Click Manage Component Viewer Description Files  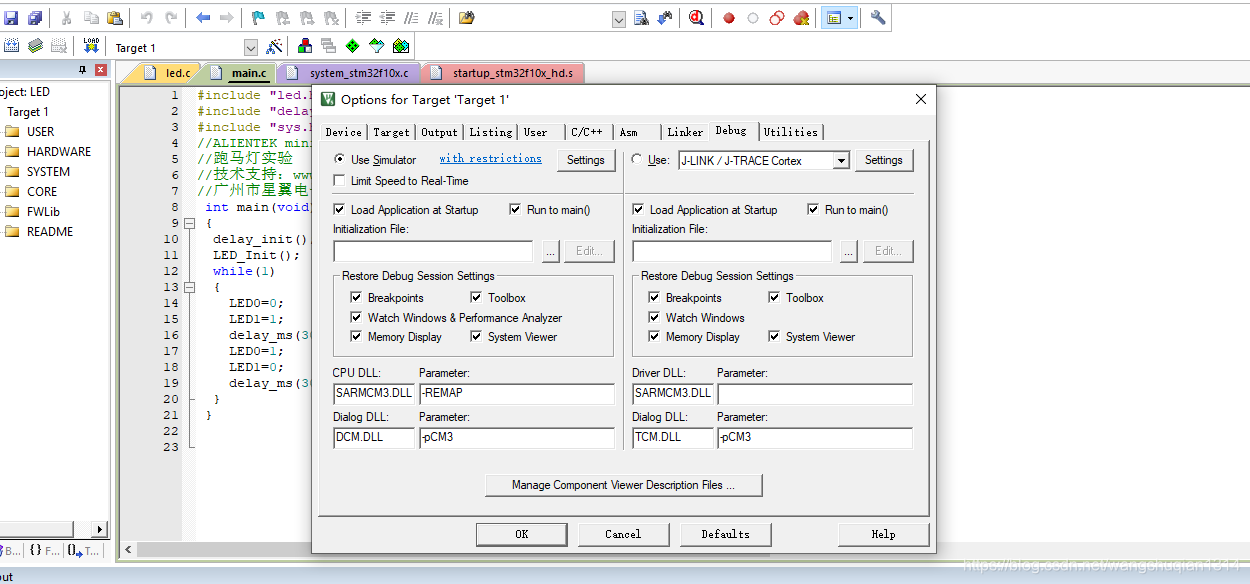pyautogui.click(x=623, y=485)
